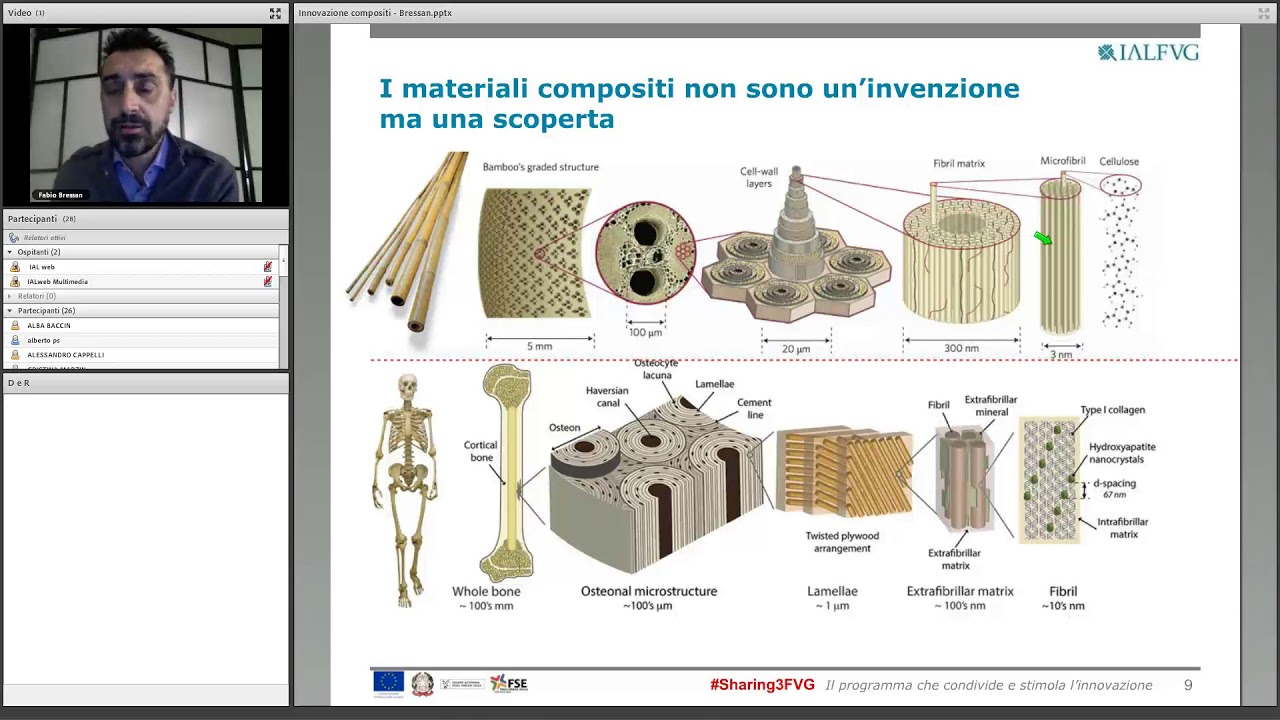Click the D e R pod header
This screenshot has width=1280, height=720.
click(x=146, y=383)
